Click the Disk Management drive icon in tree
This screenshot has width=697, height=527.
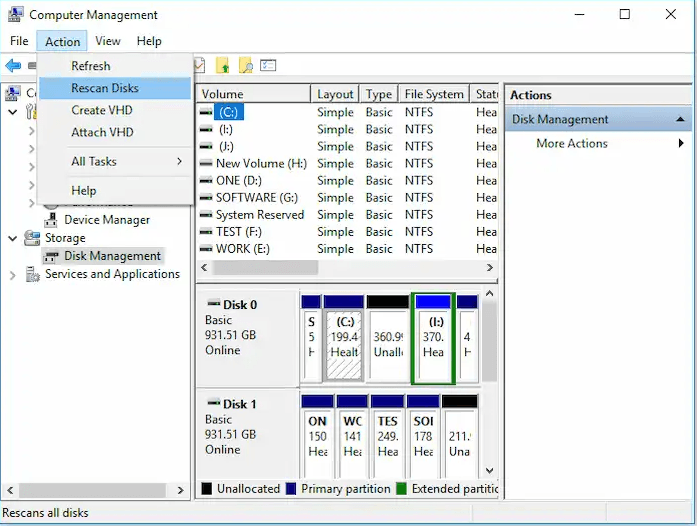52,256
